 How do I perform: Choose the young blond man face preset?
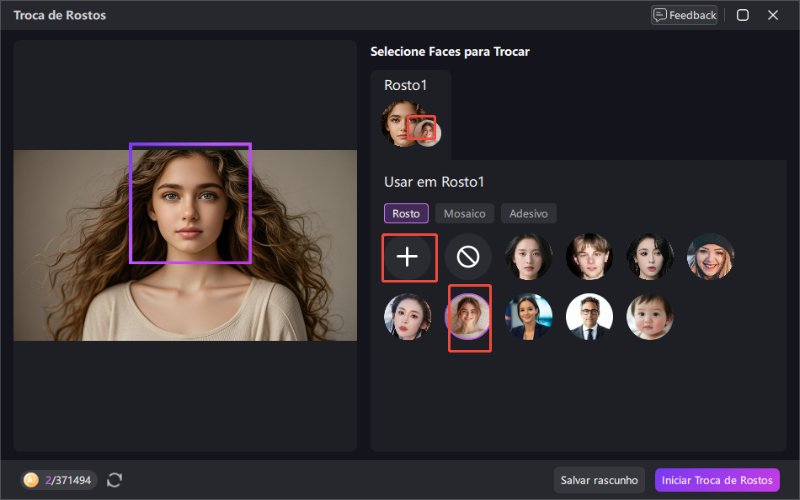pos(589,257)
